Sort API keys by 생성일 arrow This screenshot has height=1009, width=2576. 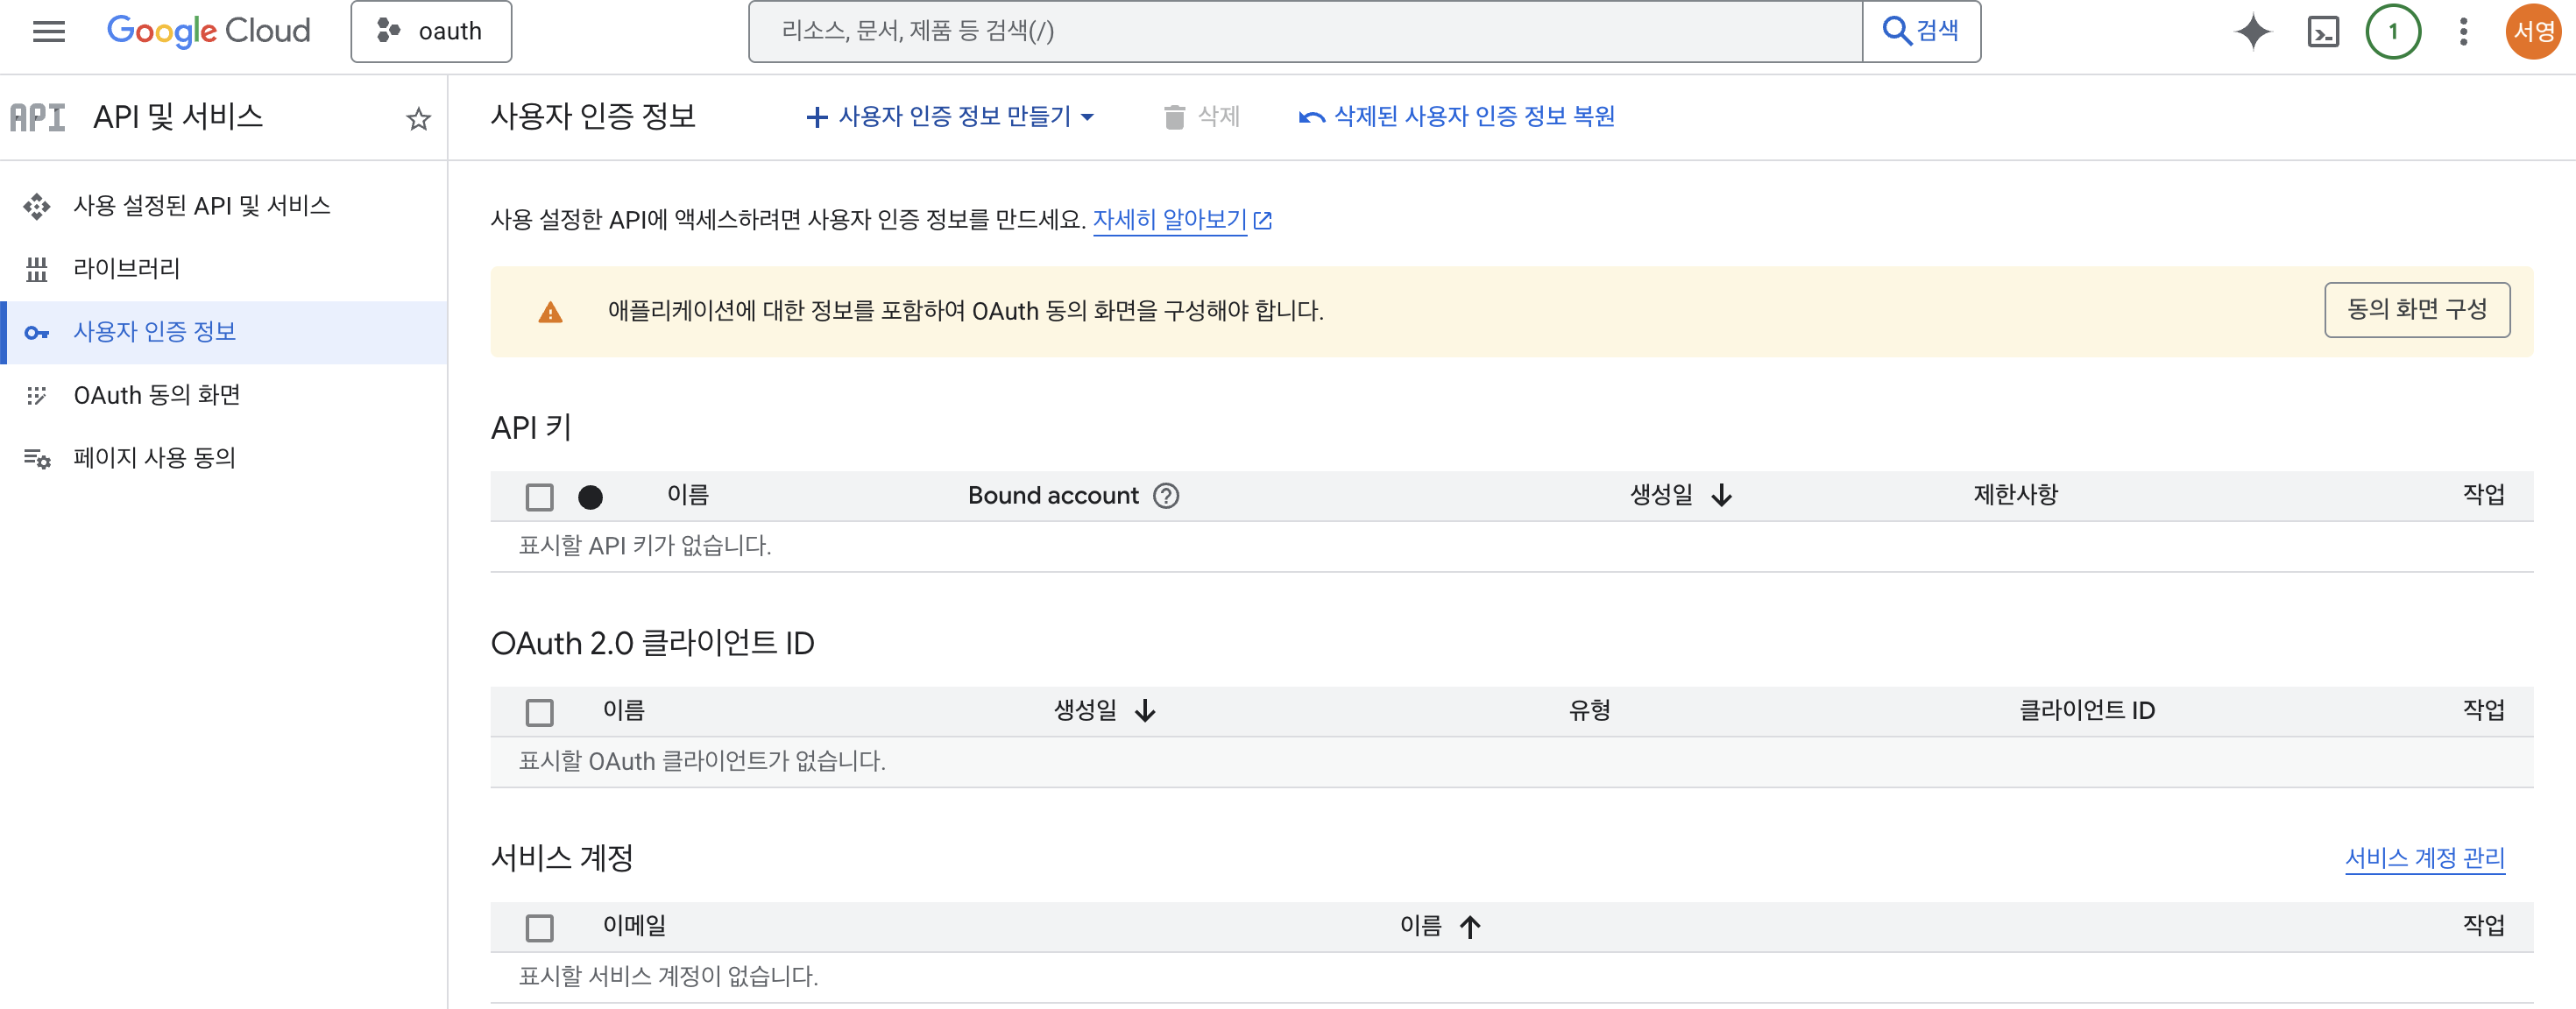(1721, 496)
